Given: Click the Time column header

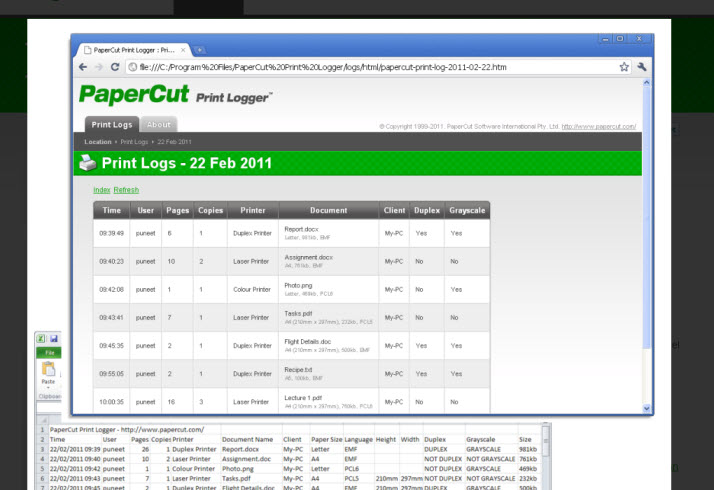Looking at the screenshot, I should pyautogui.click(x=112, y=210).
